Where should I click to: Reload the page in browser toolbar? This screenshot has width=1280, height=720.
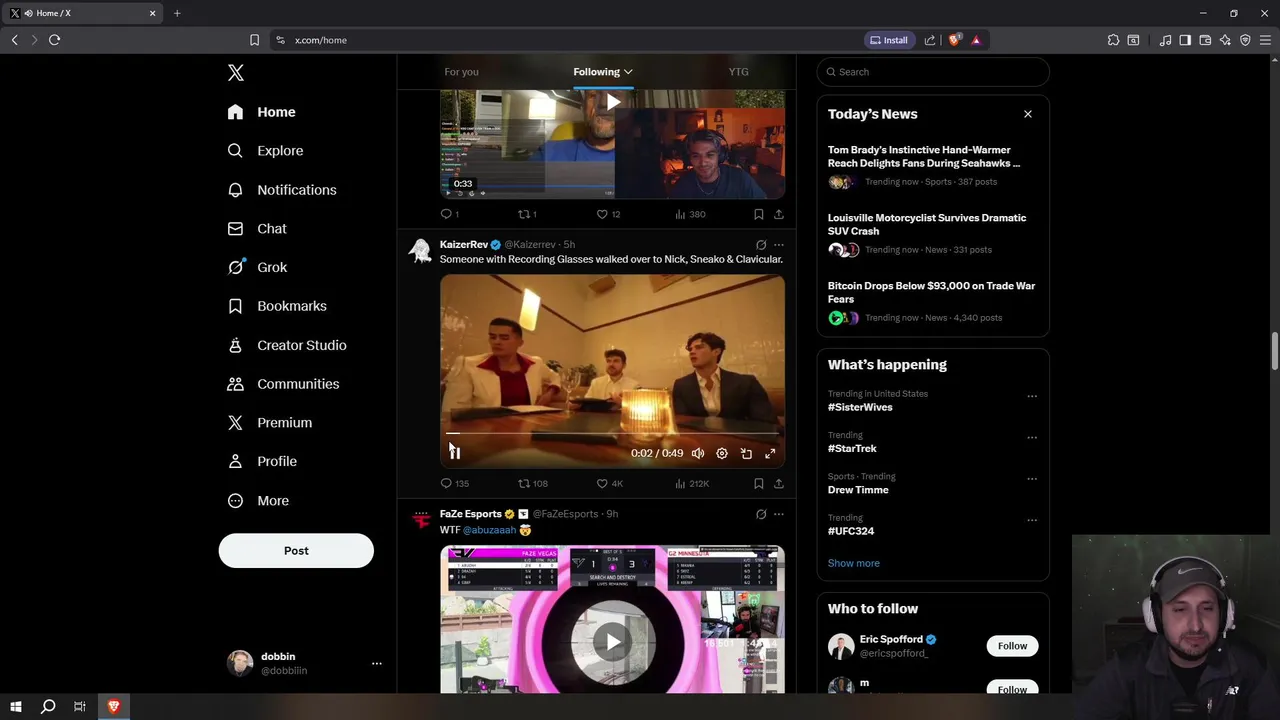54,40
